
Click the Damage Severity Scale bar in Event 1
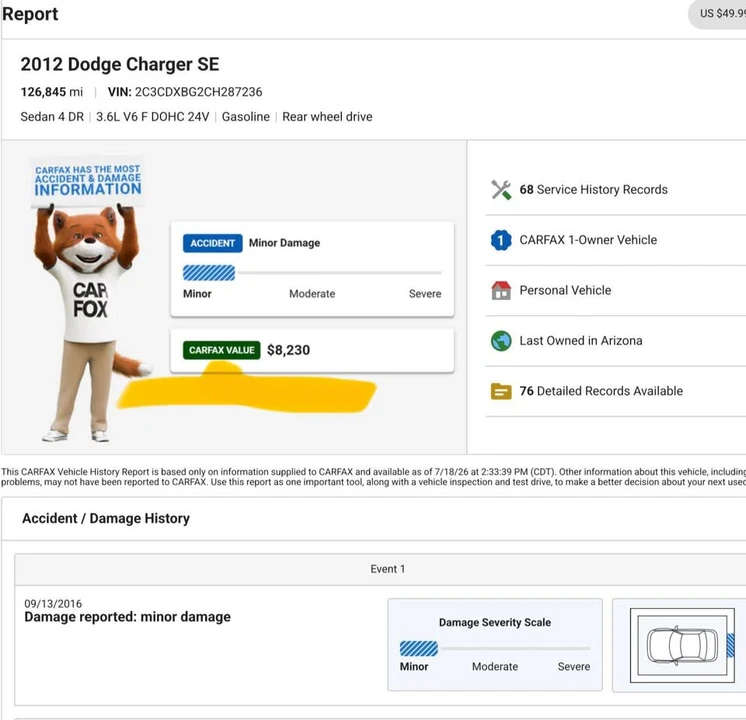pyautogui.click(x=495, y=648)
